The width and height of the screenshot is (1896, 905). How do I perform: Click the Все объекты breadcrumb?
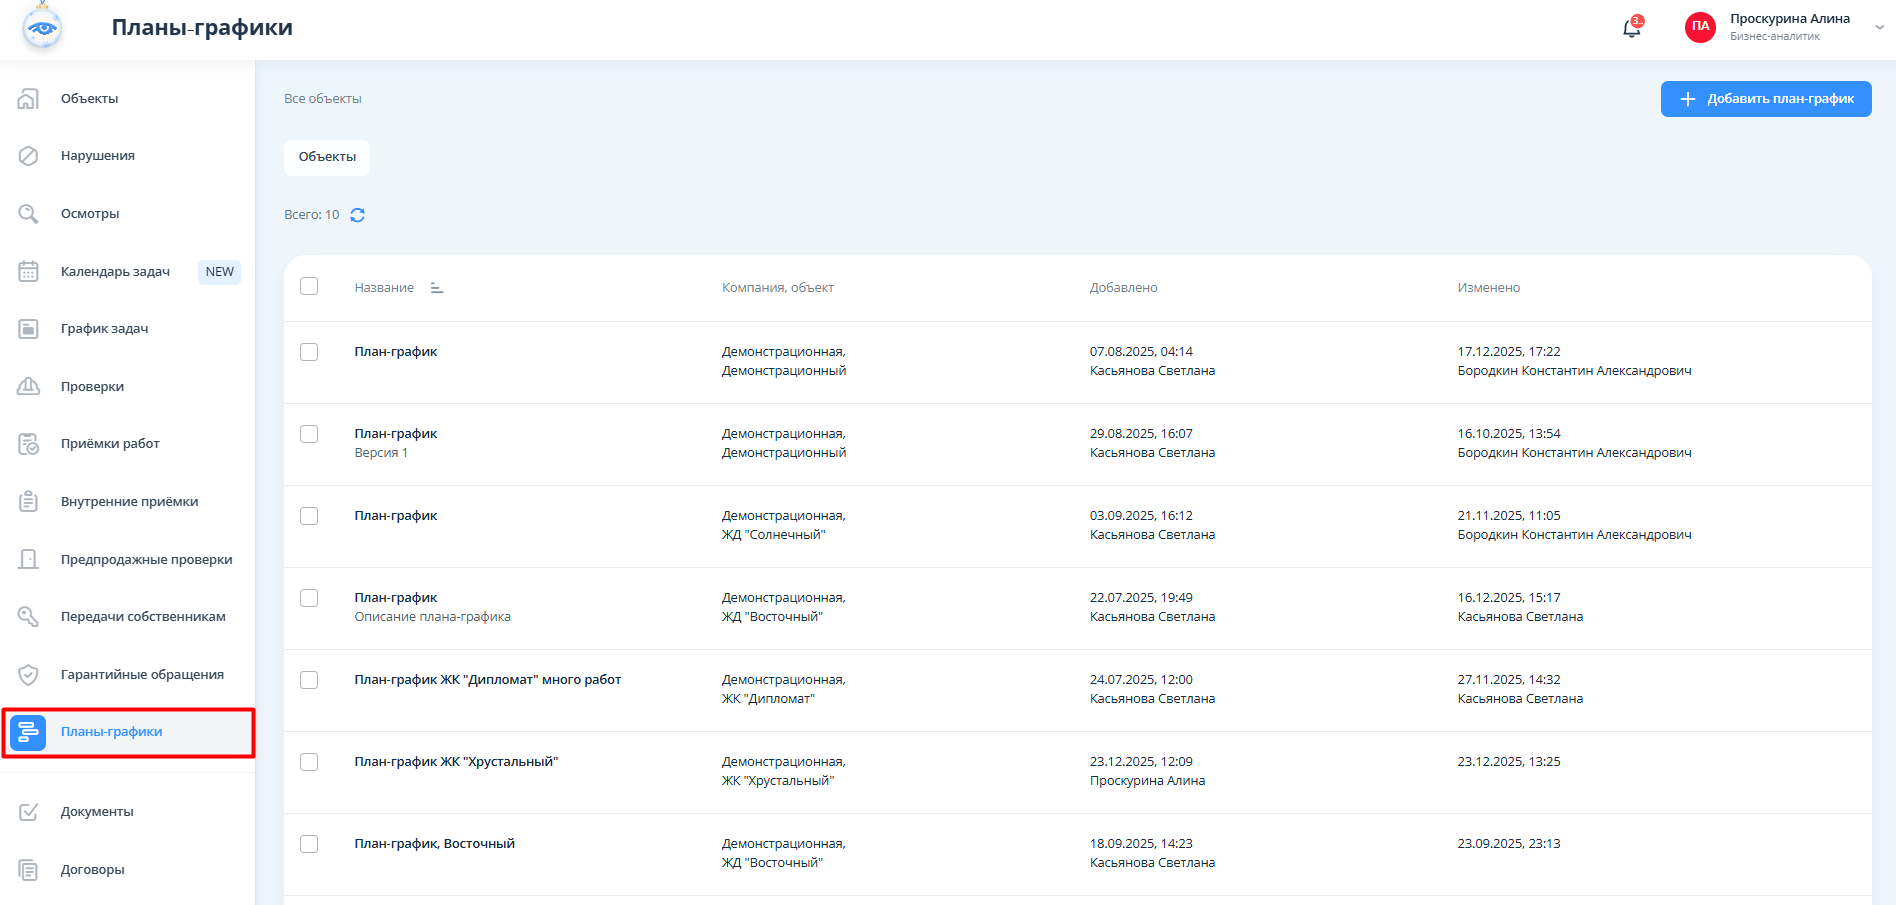(x=323, y=99)
